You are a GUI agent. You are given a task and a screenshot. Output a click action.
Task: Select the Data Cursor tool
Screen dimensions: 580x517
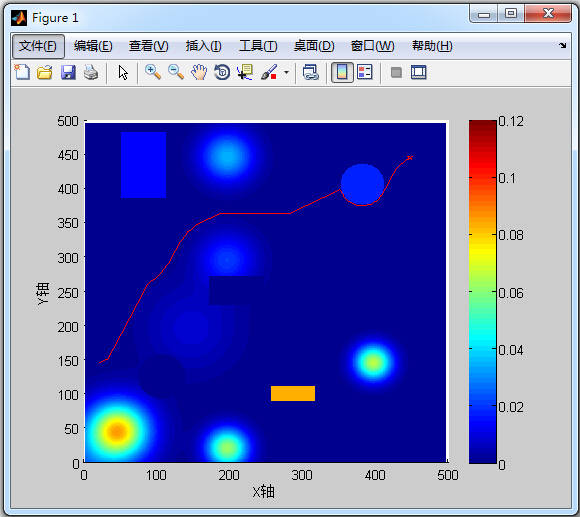coord(245,72)
